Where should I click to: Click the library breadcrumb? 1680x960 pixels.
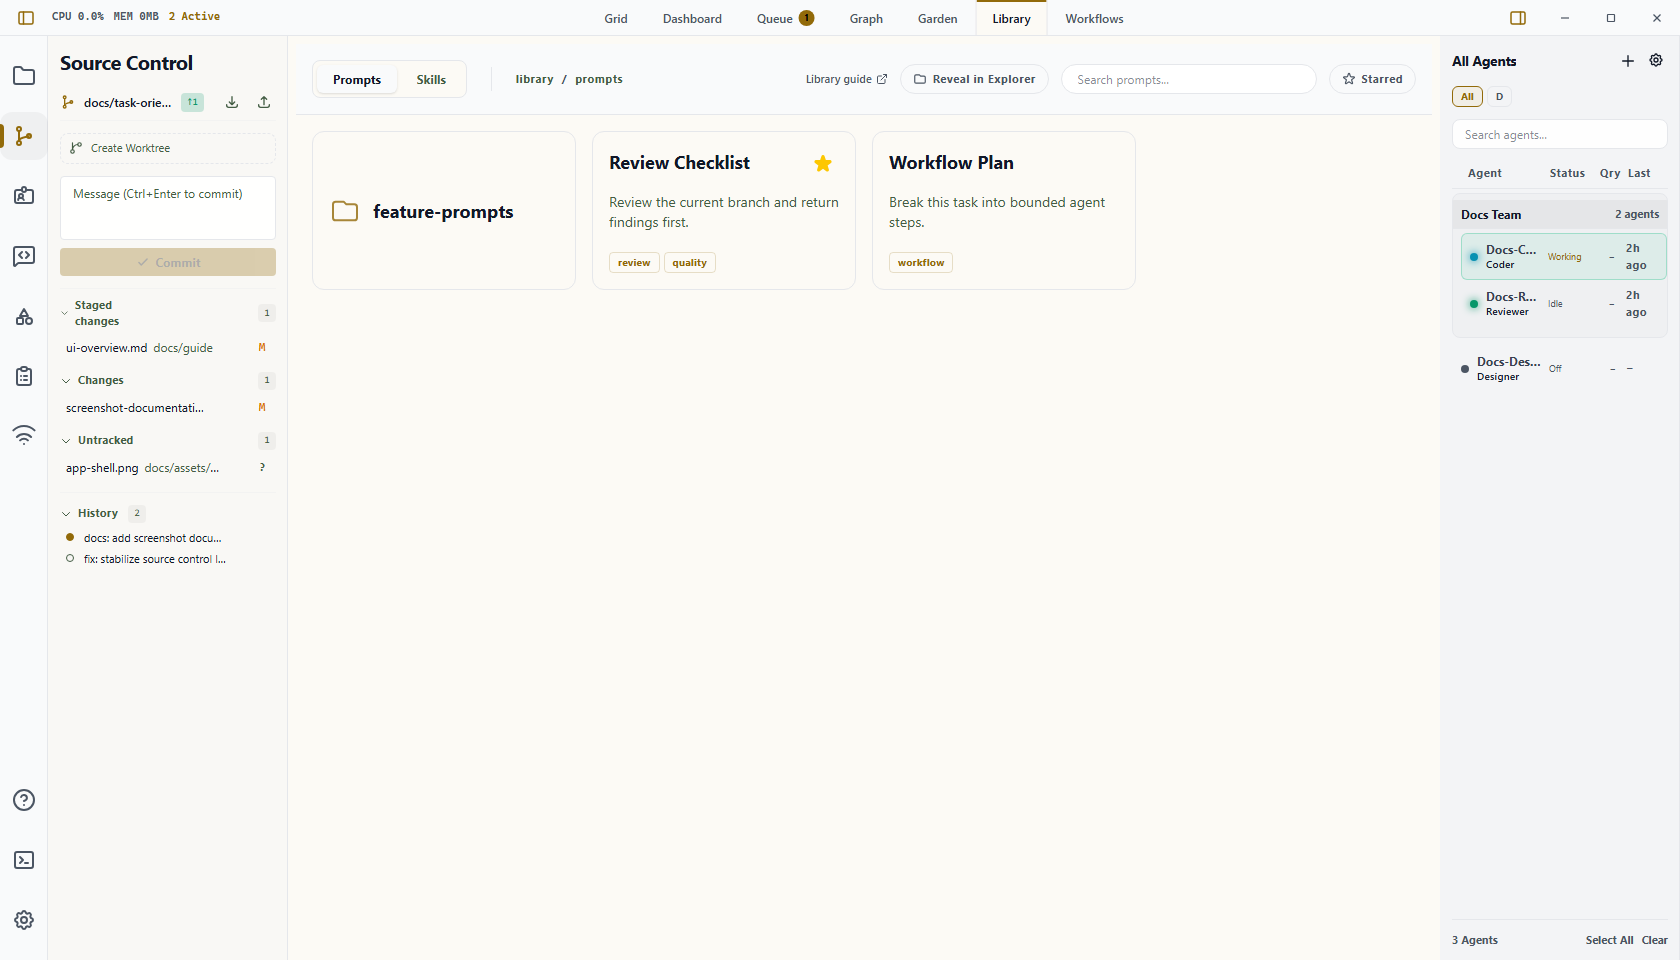point(534,79)
